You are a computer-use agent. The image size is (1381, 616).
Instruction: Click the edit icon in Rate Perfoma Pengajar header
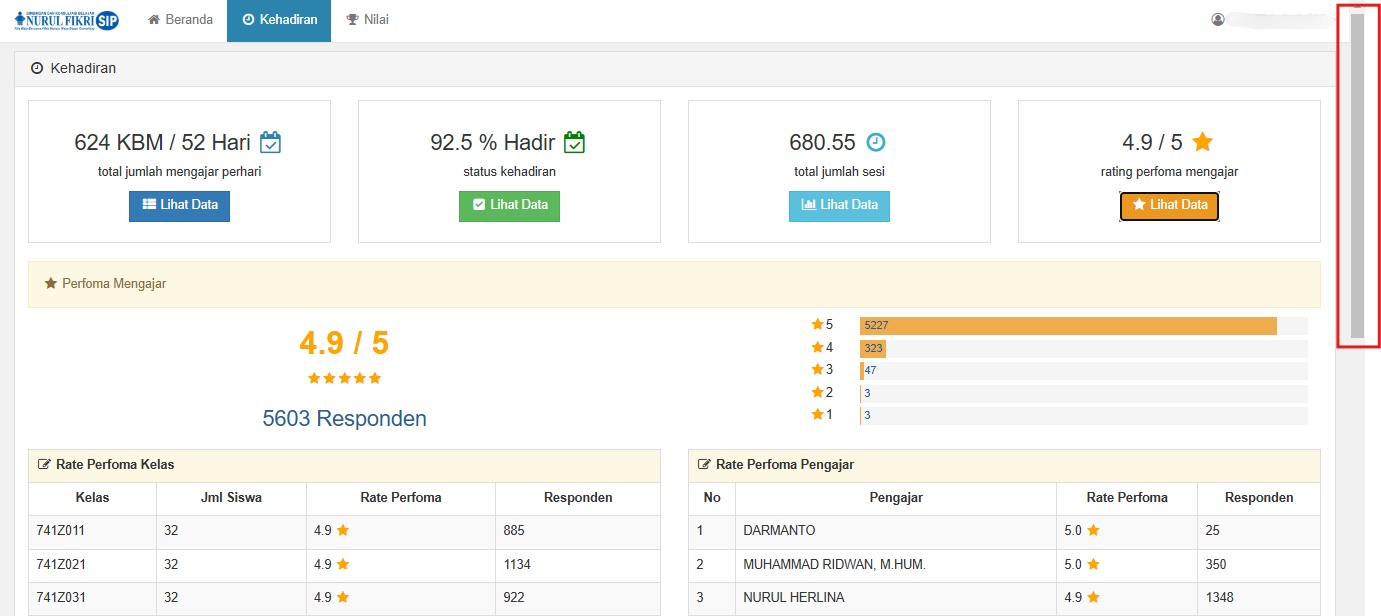(704, 465)
